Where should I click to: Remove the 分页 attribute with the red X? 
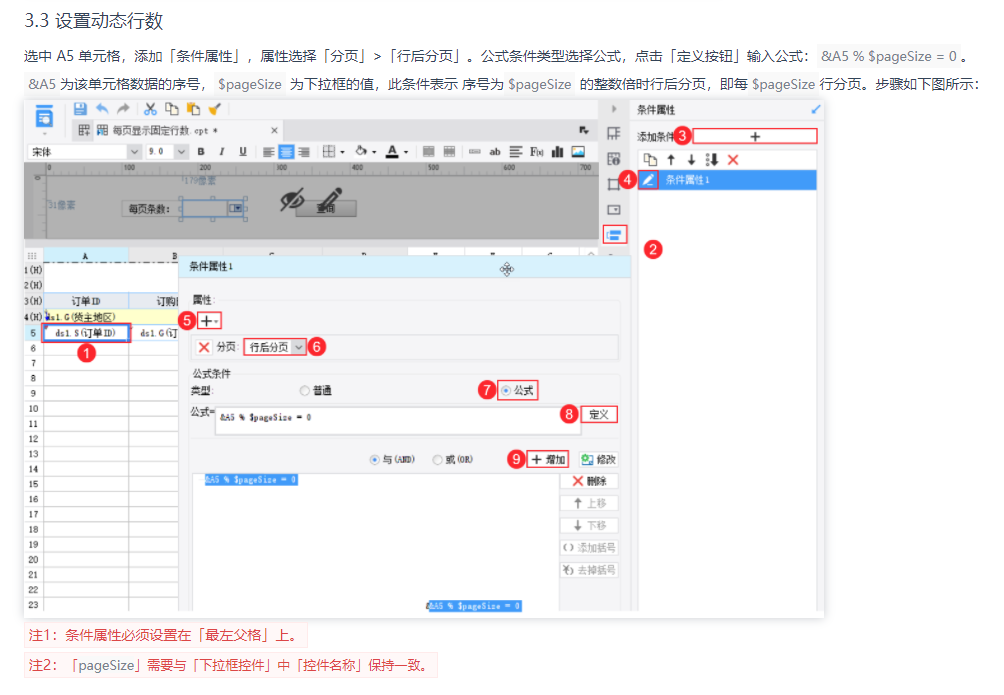click(204, 347)
